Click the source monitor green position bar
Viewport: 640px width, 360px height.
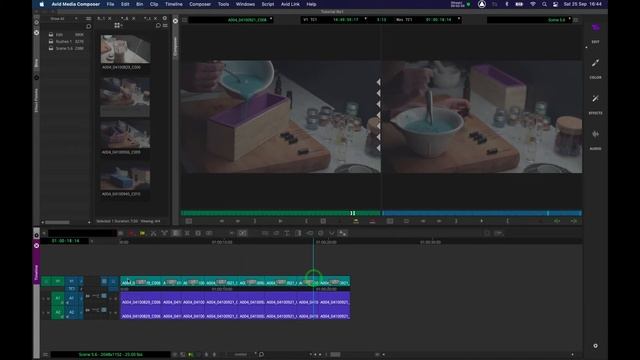coord(280,213)
